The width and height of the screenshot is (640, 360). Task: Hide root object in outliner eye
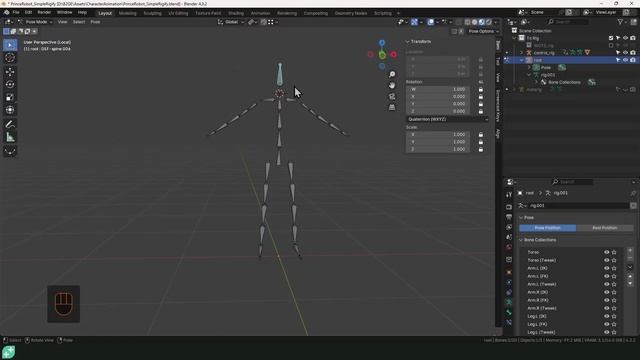coord(625,60)
